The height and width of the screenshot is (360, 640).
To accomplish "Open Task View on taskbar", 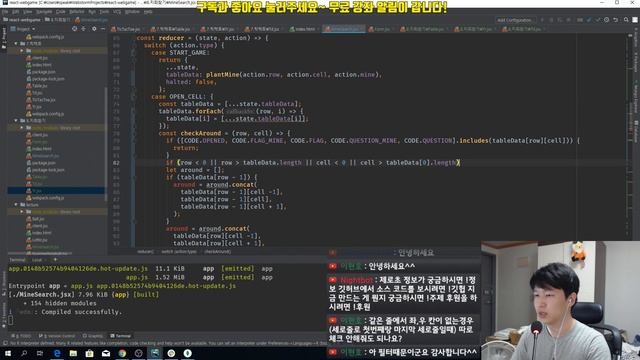I will [x=40, y=353].
